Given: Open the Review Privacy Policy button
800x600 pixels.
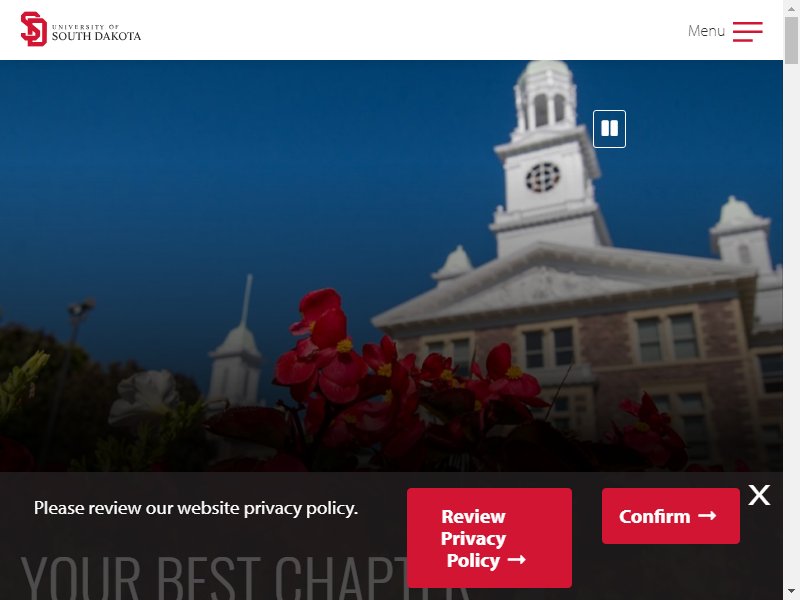Looking at the screenshot, I should [489, 538].
